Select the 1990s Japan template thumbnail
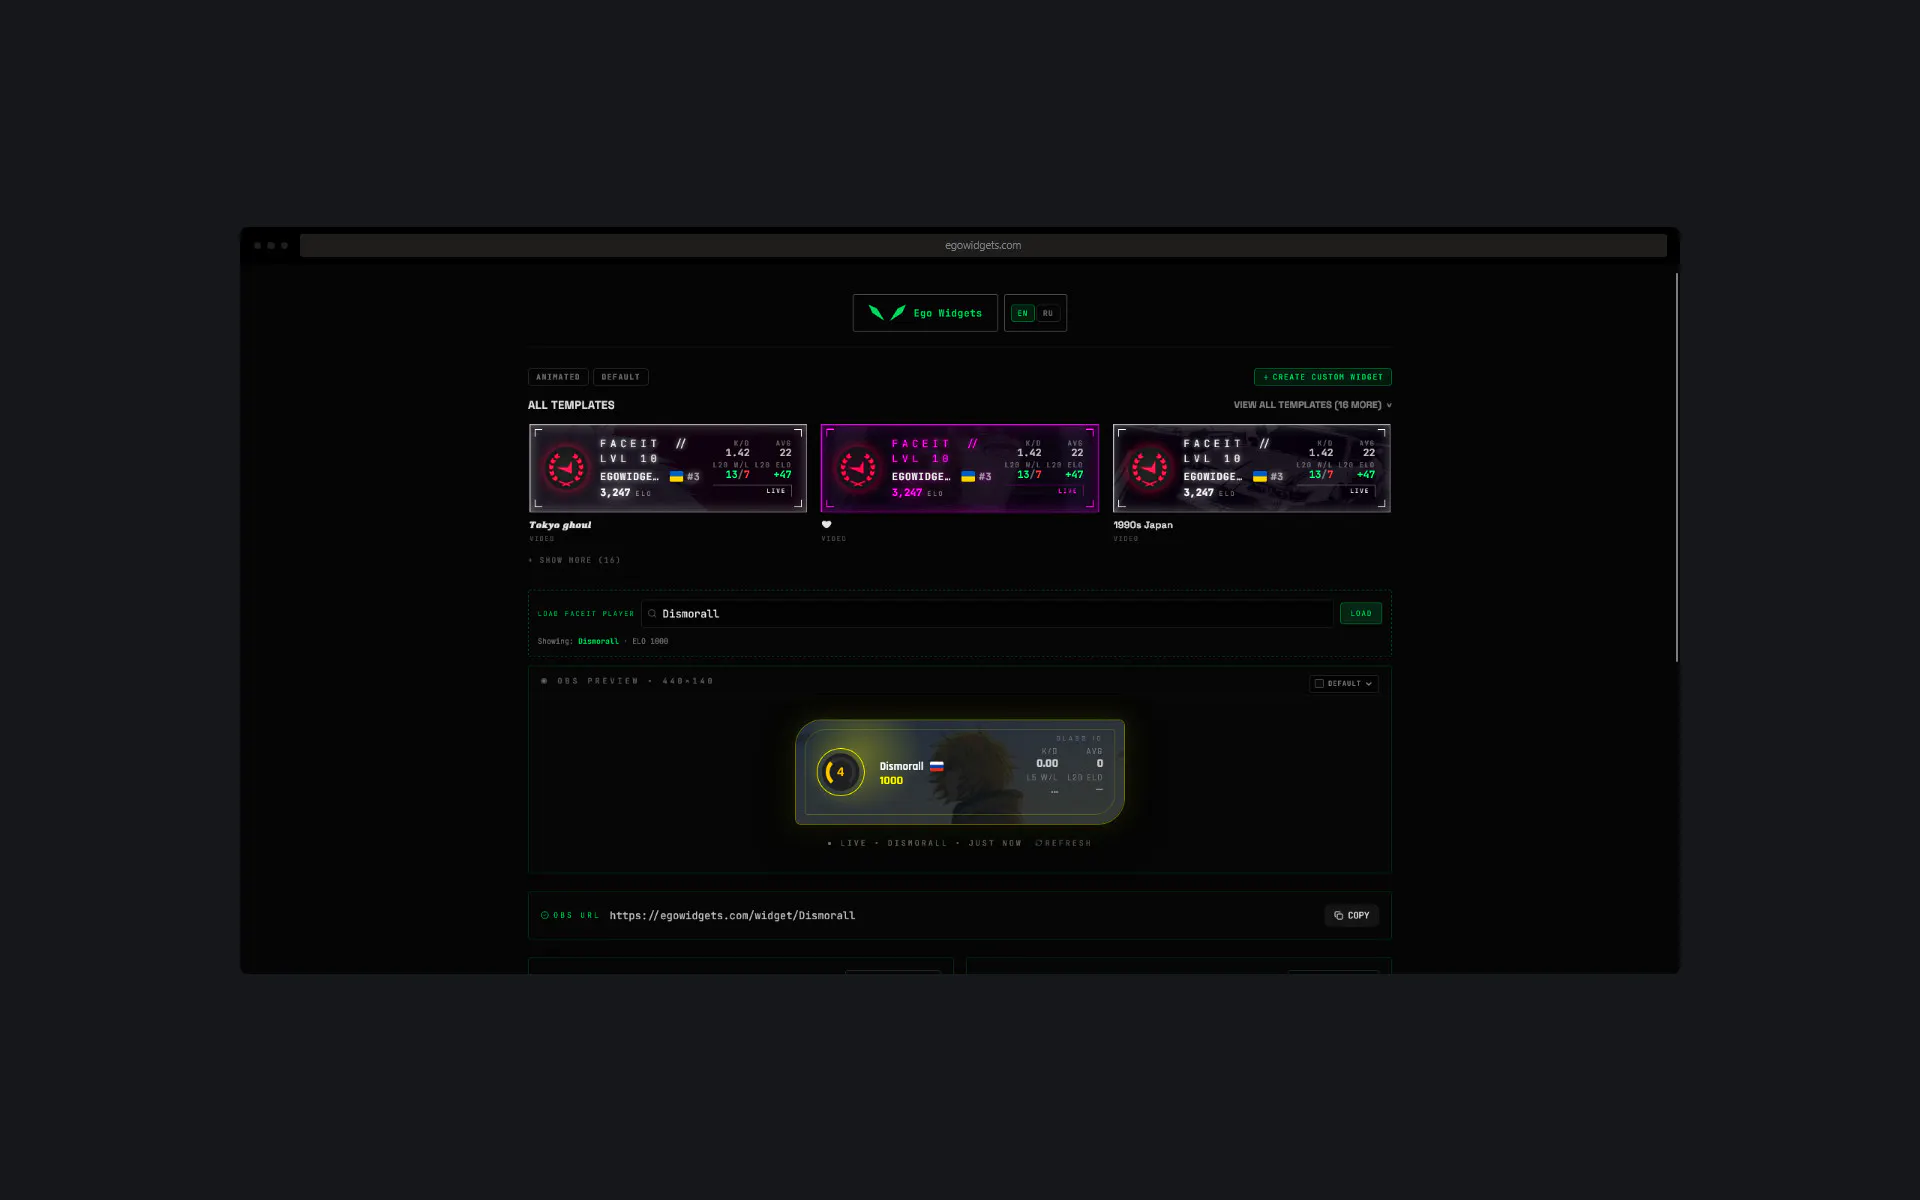The image size is (1920, 1200). coord(1252,468)
